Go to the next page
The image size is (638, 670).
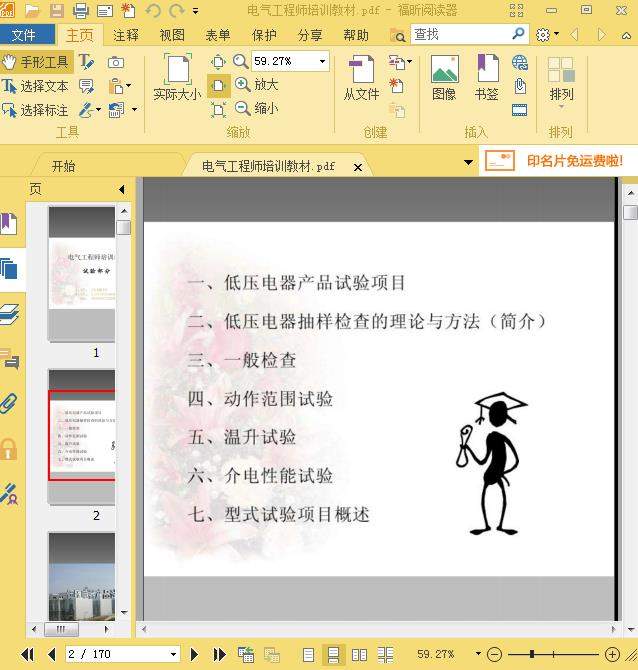tap(194, 654)
